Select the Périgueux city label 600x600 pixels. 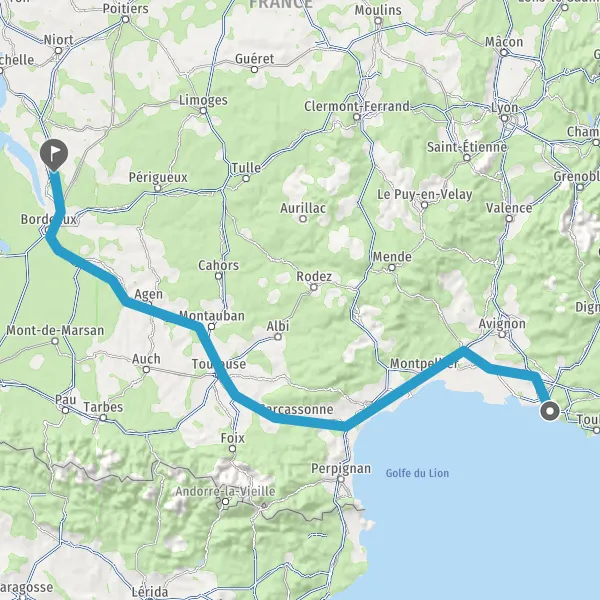click(158, 177)
